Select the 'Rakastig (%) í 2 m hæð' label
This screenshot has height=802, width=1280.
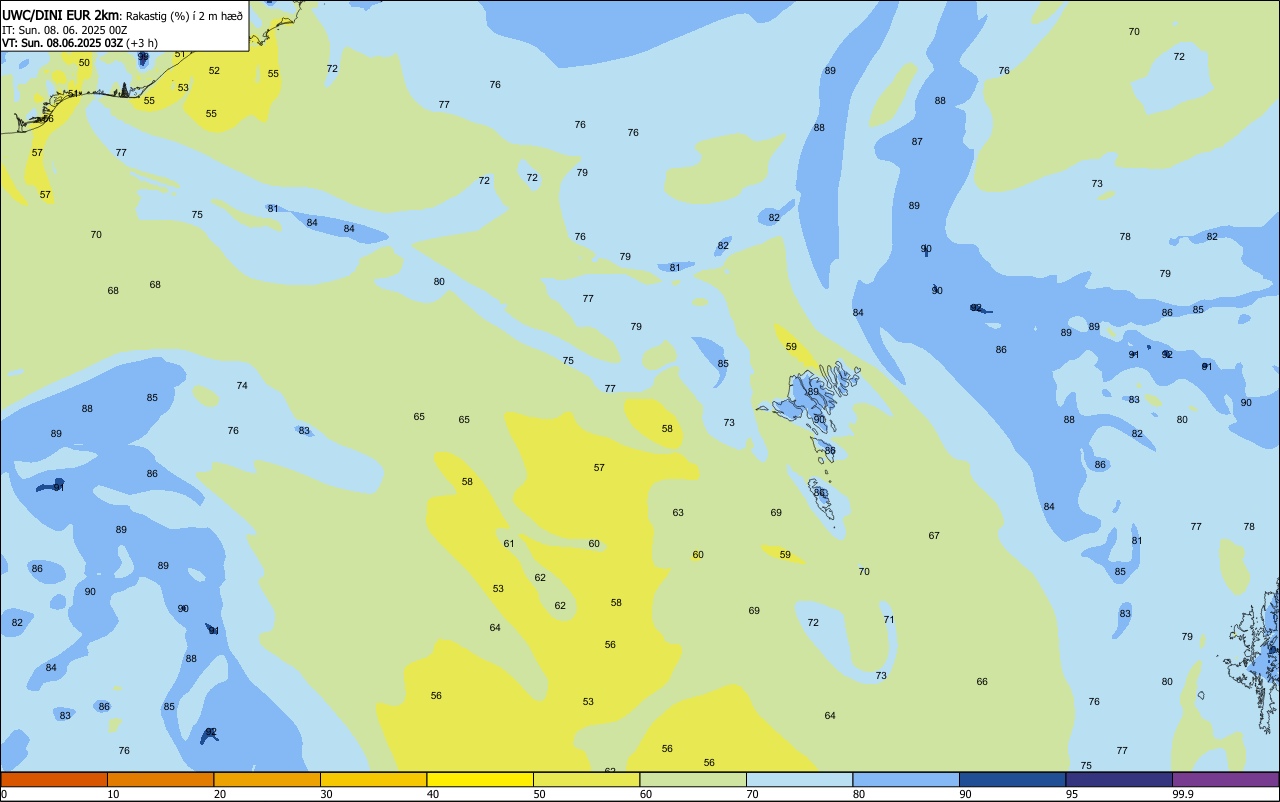point(184,16)
